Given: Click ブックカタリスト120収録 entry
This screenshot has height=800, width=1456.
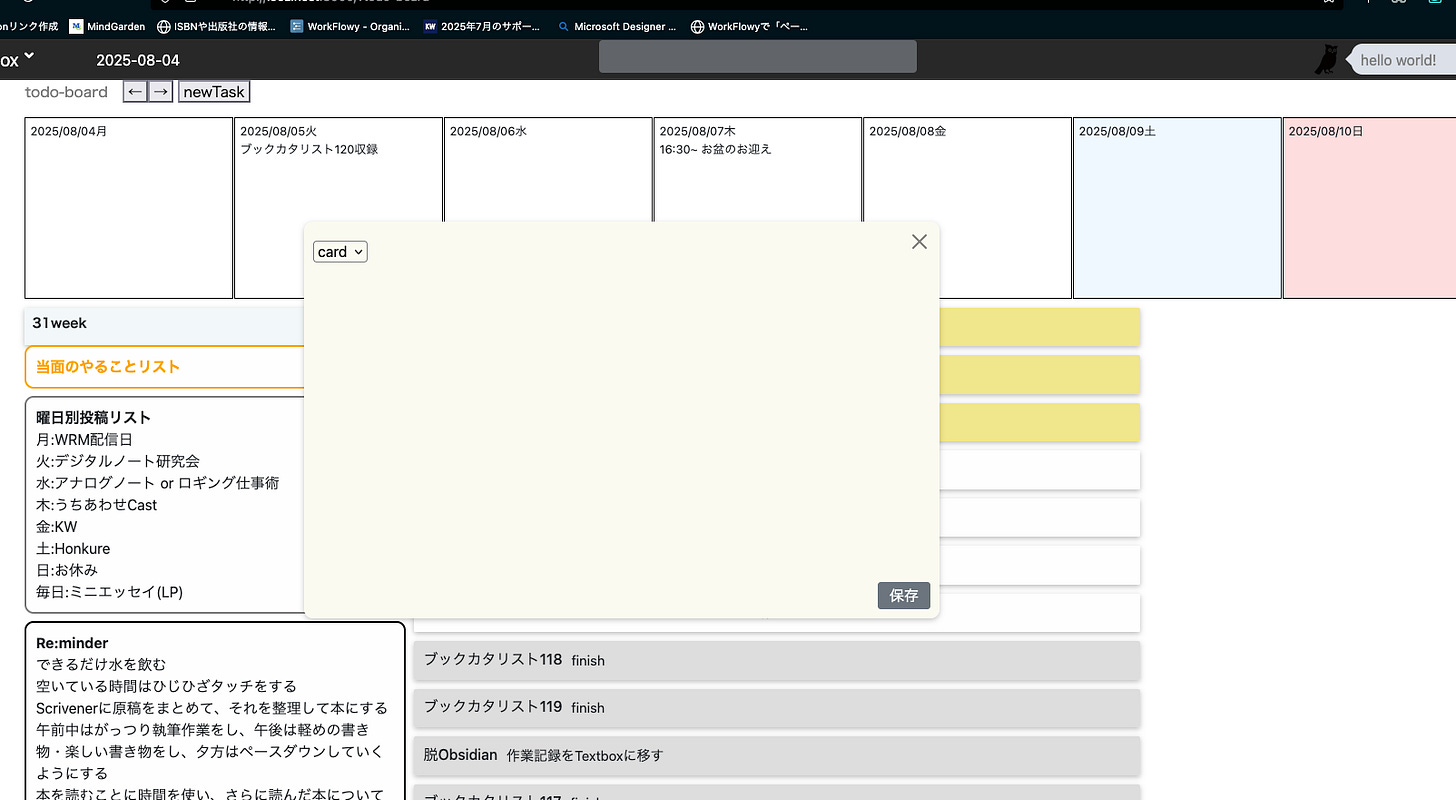Looking at the screenshot, I should coord(309,149).
